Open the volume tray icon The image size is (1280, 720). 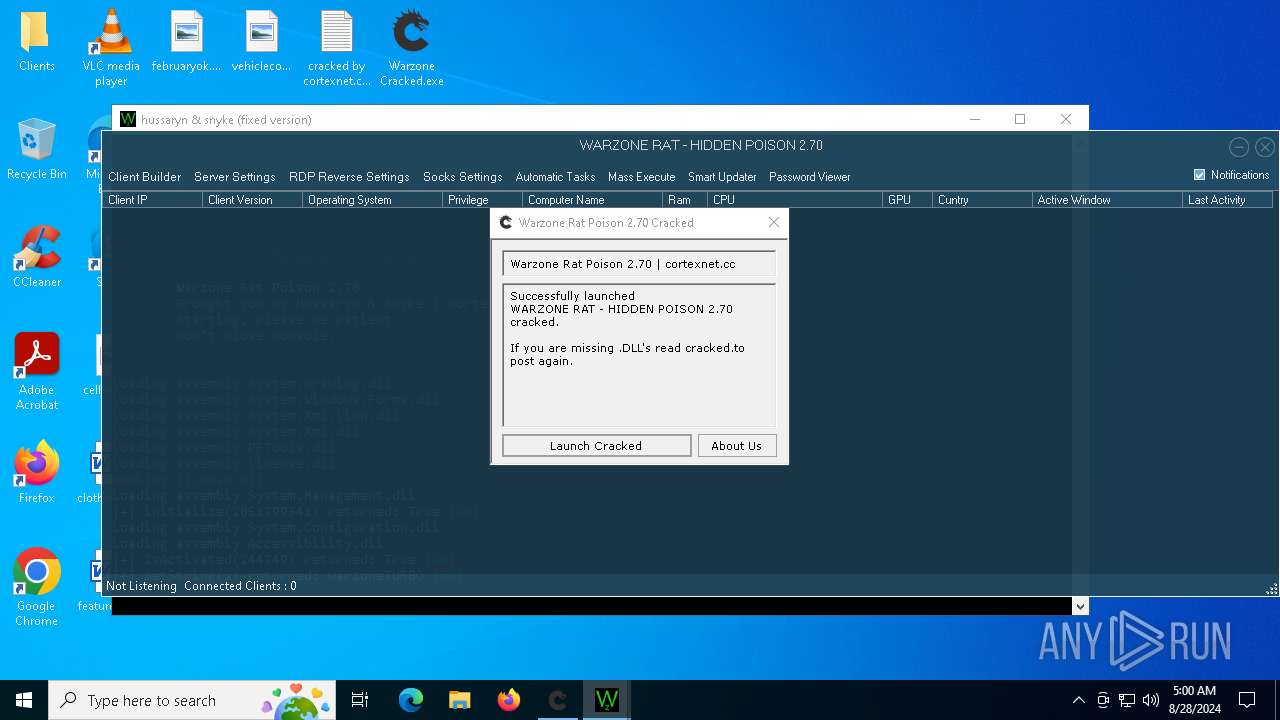click(x=1151, y=700)
